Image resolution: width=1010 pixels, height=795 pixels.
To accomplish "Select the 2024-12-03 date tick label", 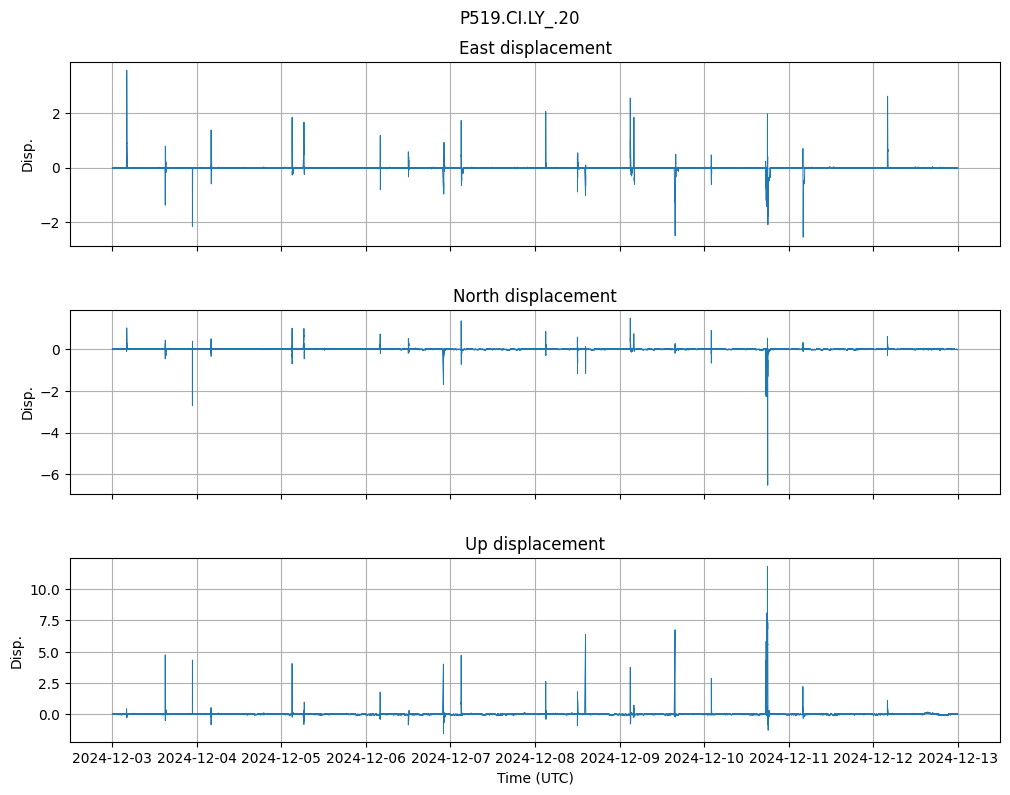I will click(x=112, y=760).
